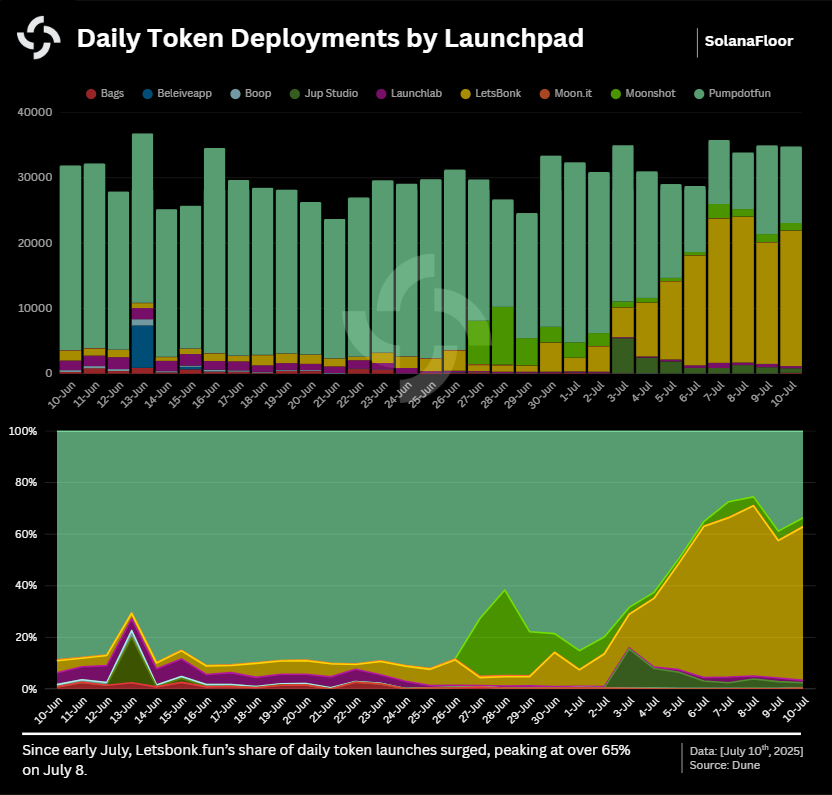Click the teal Pumpdotfun legend dot
The width and height of the screenshot is (832, 795).
pyautogui.click(x=700, y=93)
